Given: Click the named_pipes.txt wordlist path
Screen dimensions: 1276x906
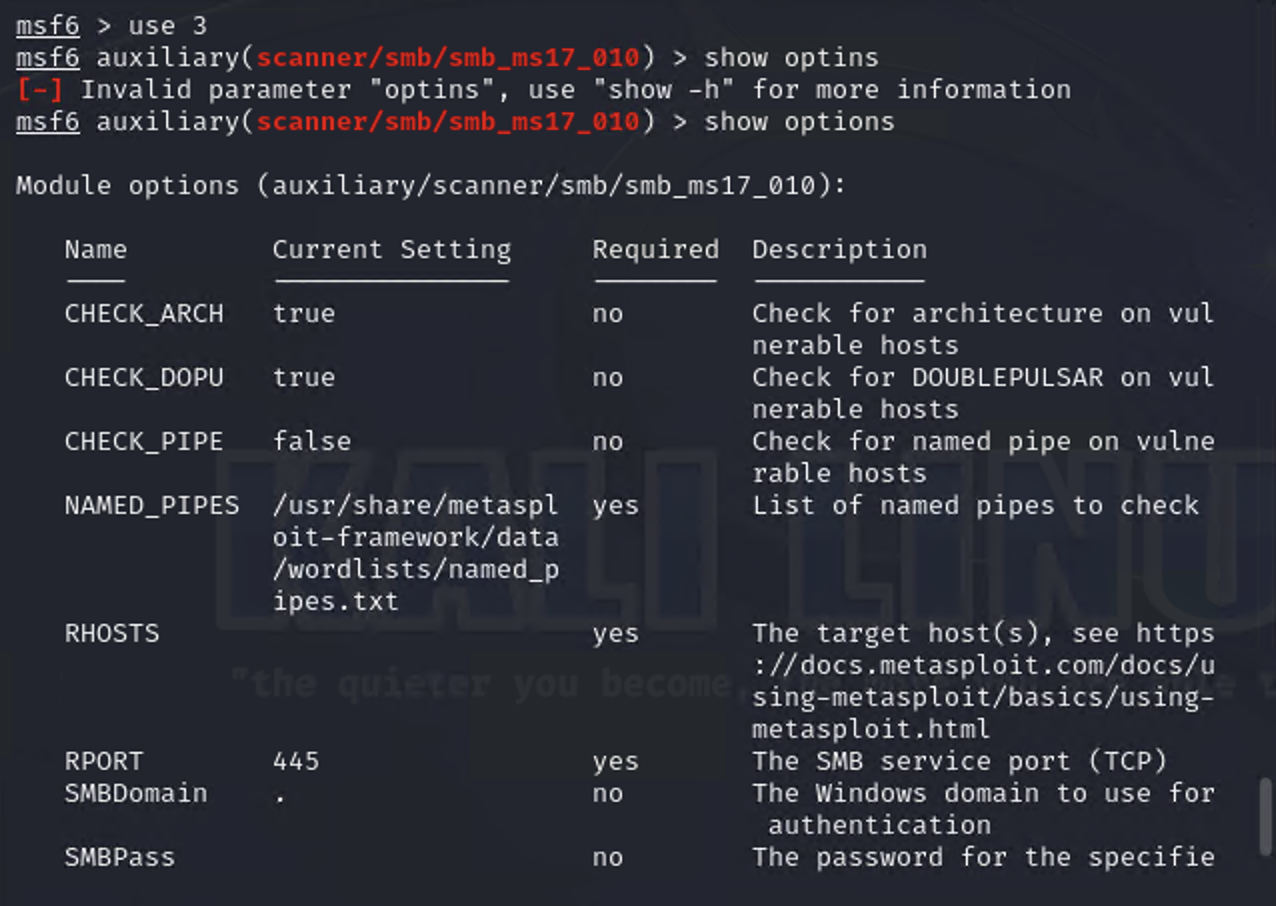Looking at the screenshot, I should coord(416,553).
